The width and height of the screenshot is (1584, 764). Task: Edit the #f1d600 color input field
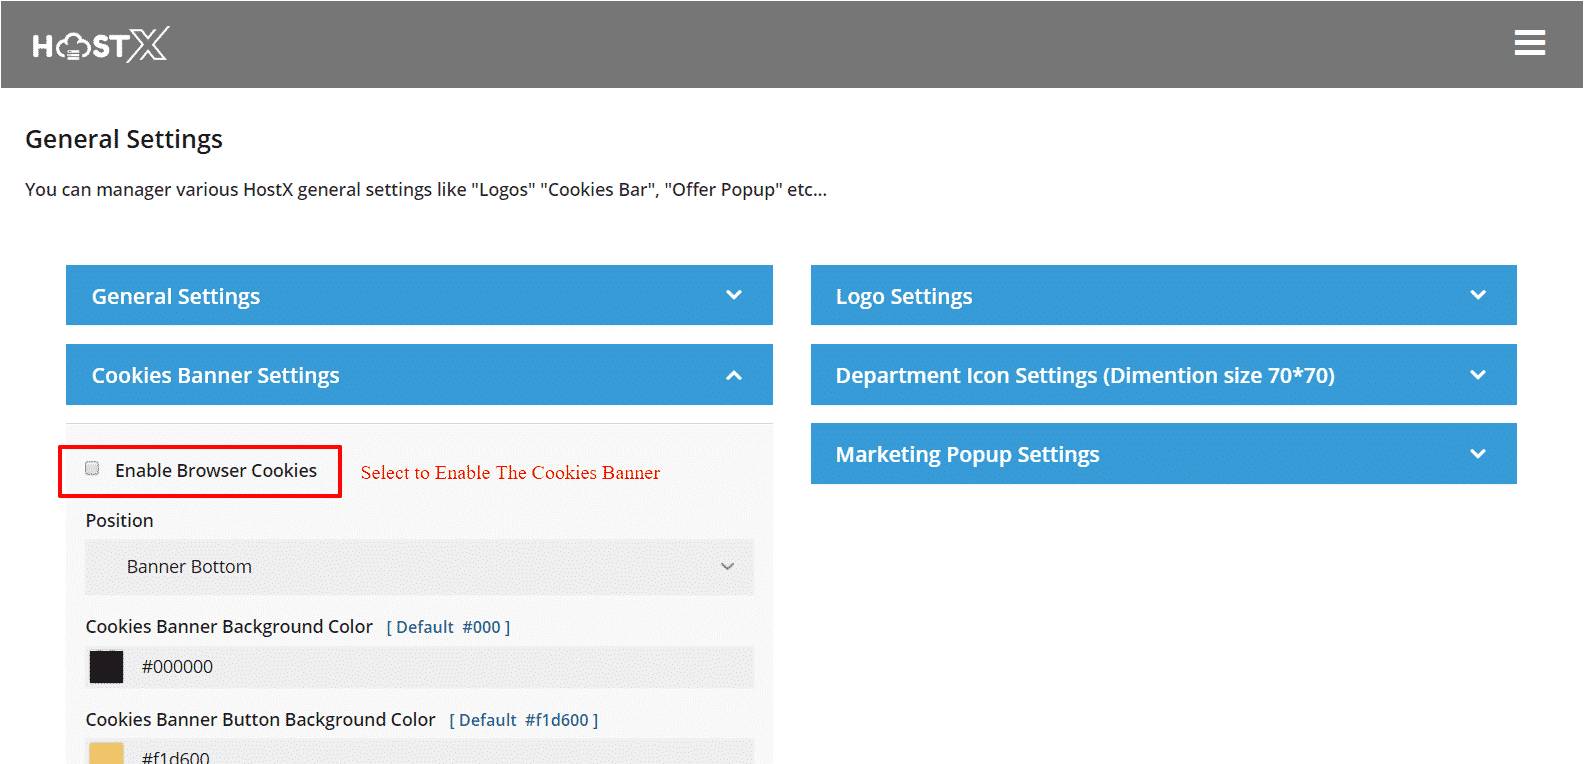tap(440, 755)
